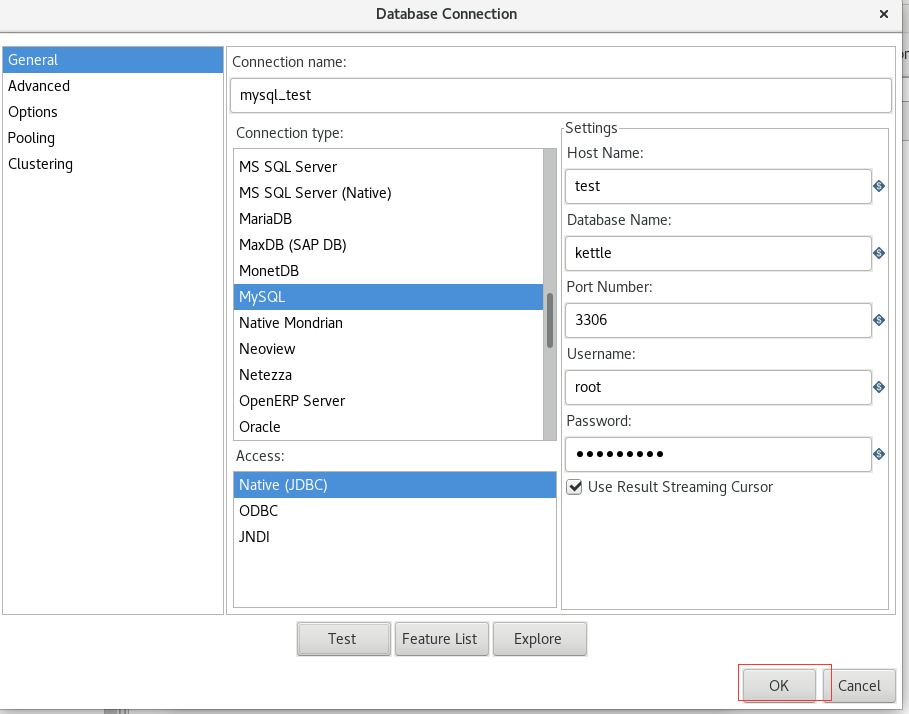Focus the Port Number field
This screenshot has width=909, height=714.
718,320
